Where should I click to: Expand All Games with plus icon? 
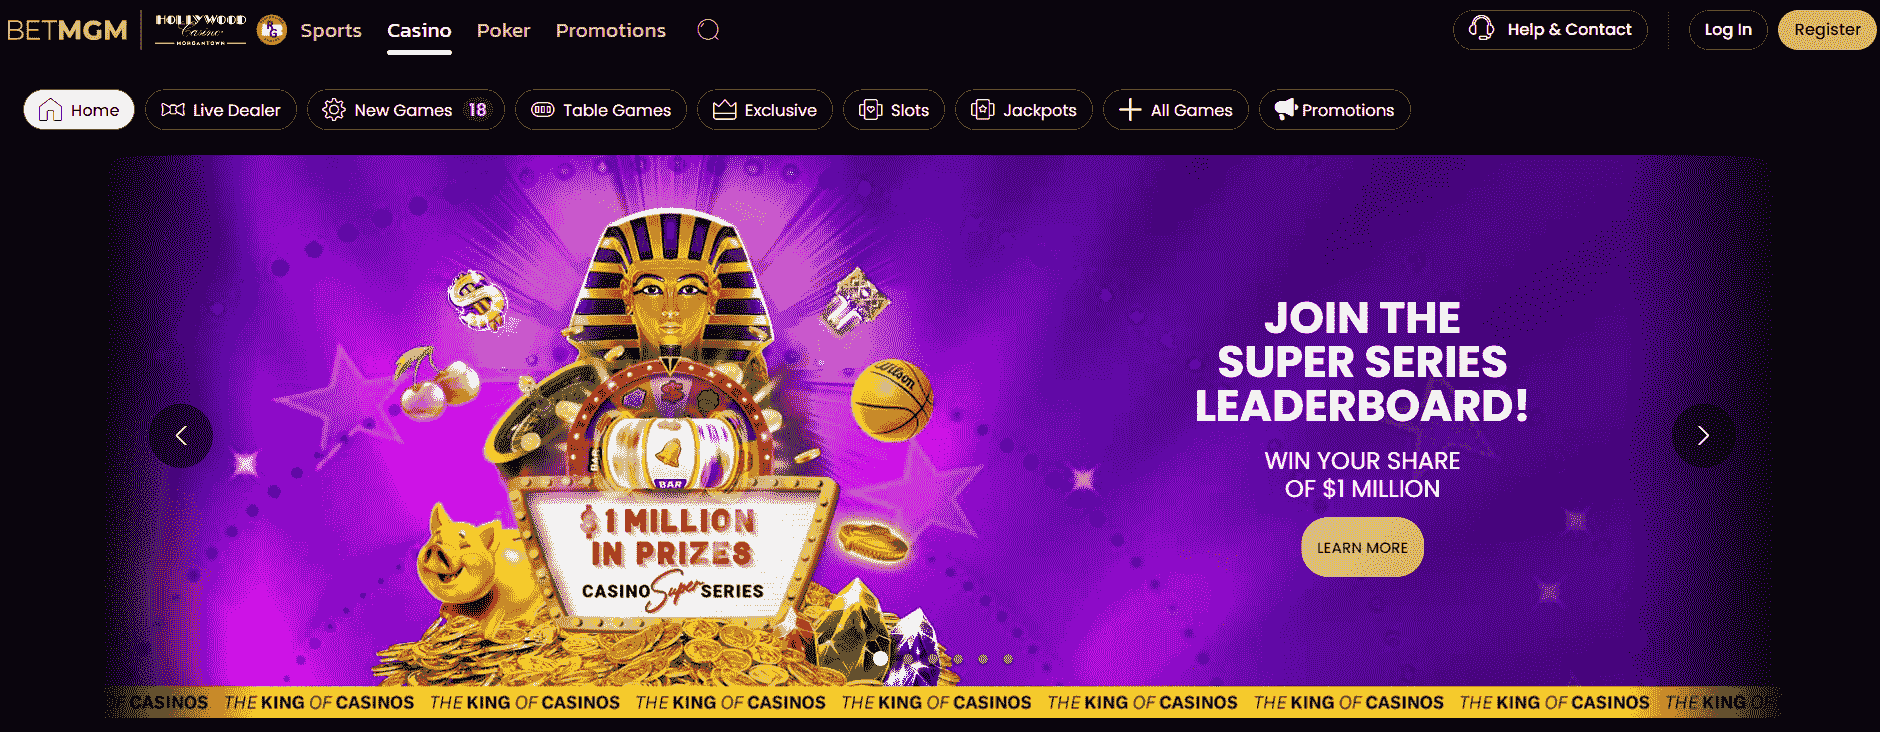click(1176, 110)
